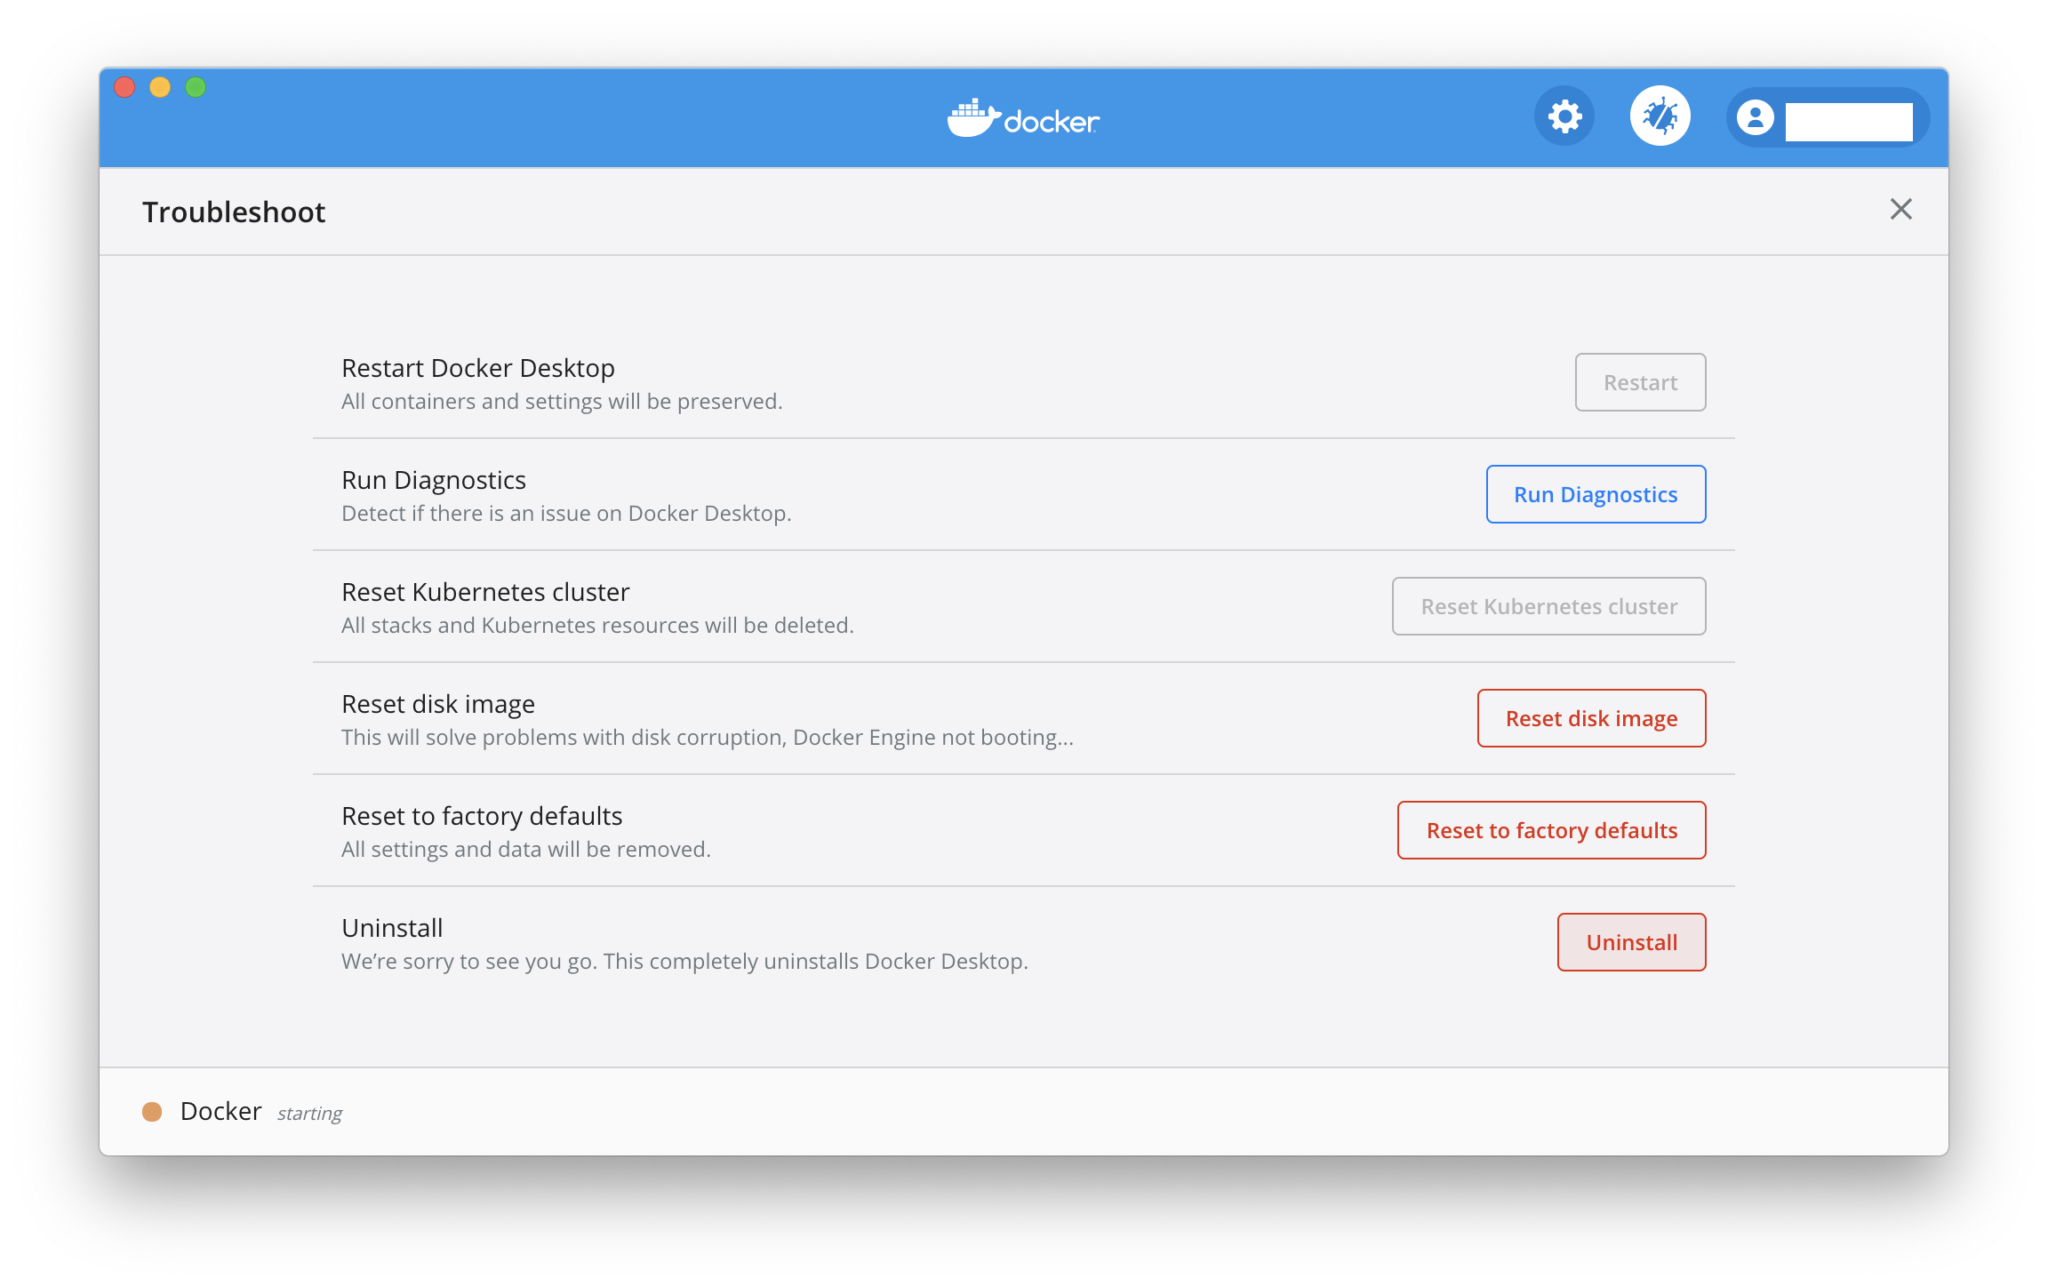Click the Reset Kubernetes cluster button
The height and width of the screenshot is (1287, 2048).
pyautogui.click(x=1548, y=606)
